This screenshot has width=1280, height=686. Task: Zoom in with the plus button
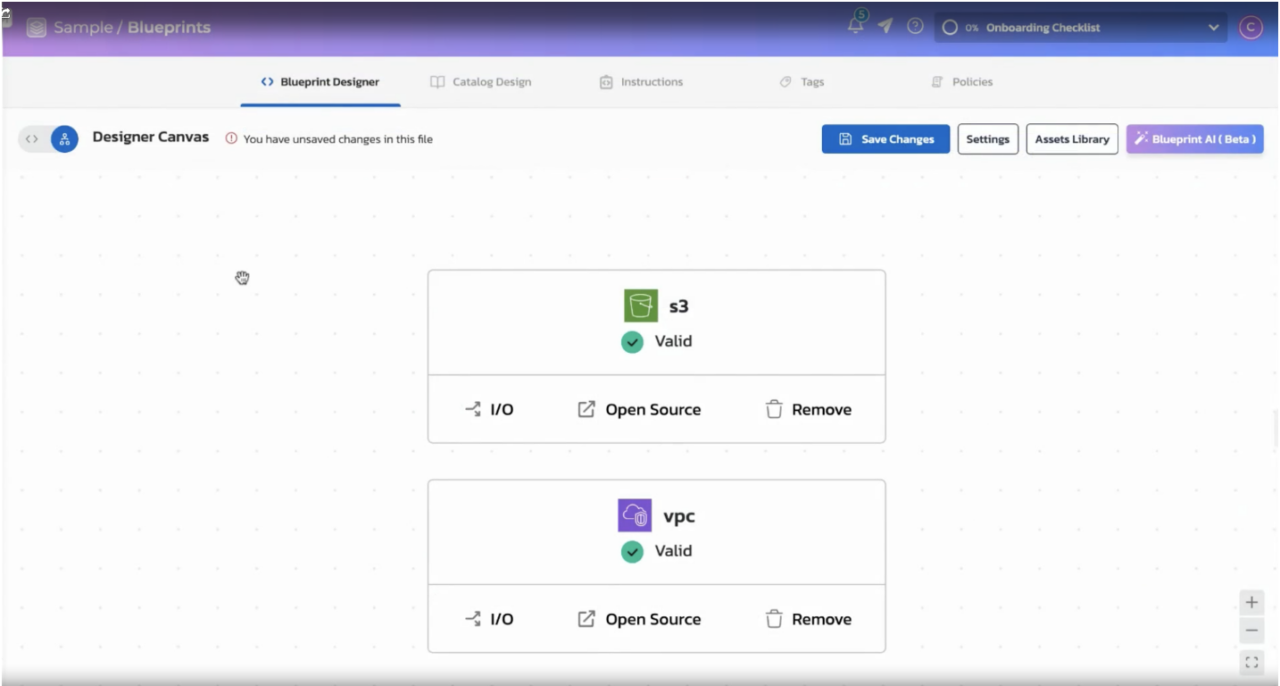click(x=1251, y=602)
